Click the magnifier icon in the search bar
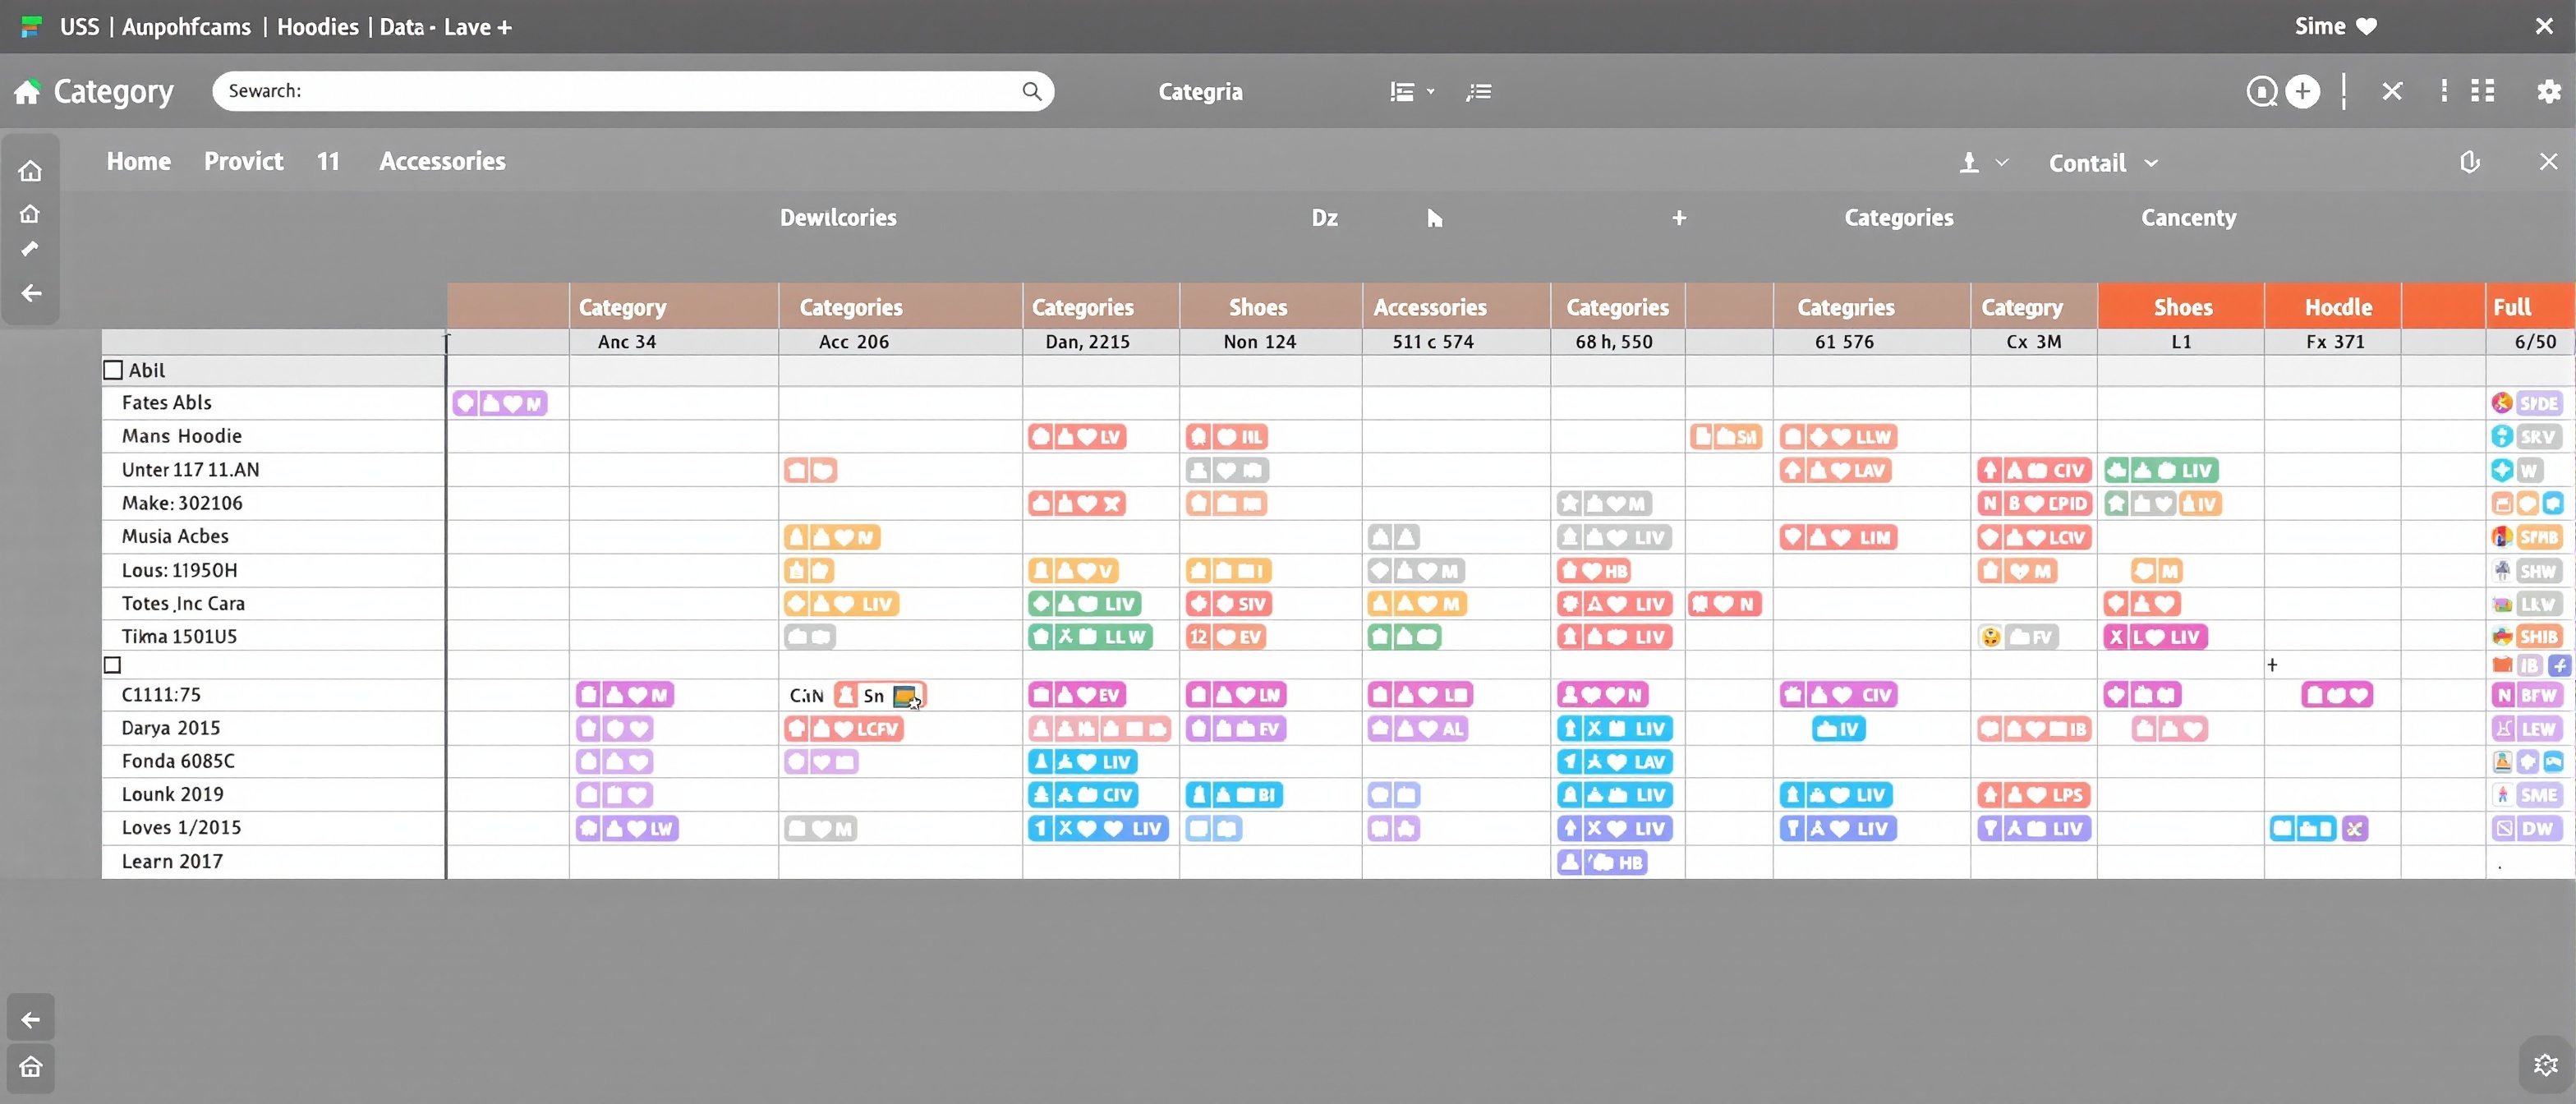This screenshot has height=1104, width=2576. point(1031,90)
